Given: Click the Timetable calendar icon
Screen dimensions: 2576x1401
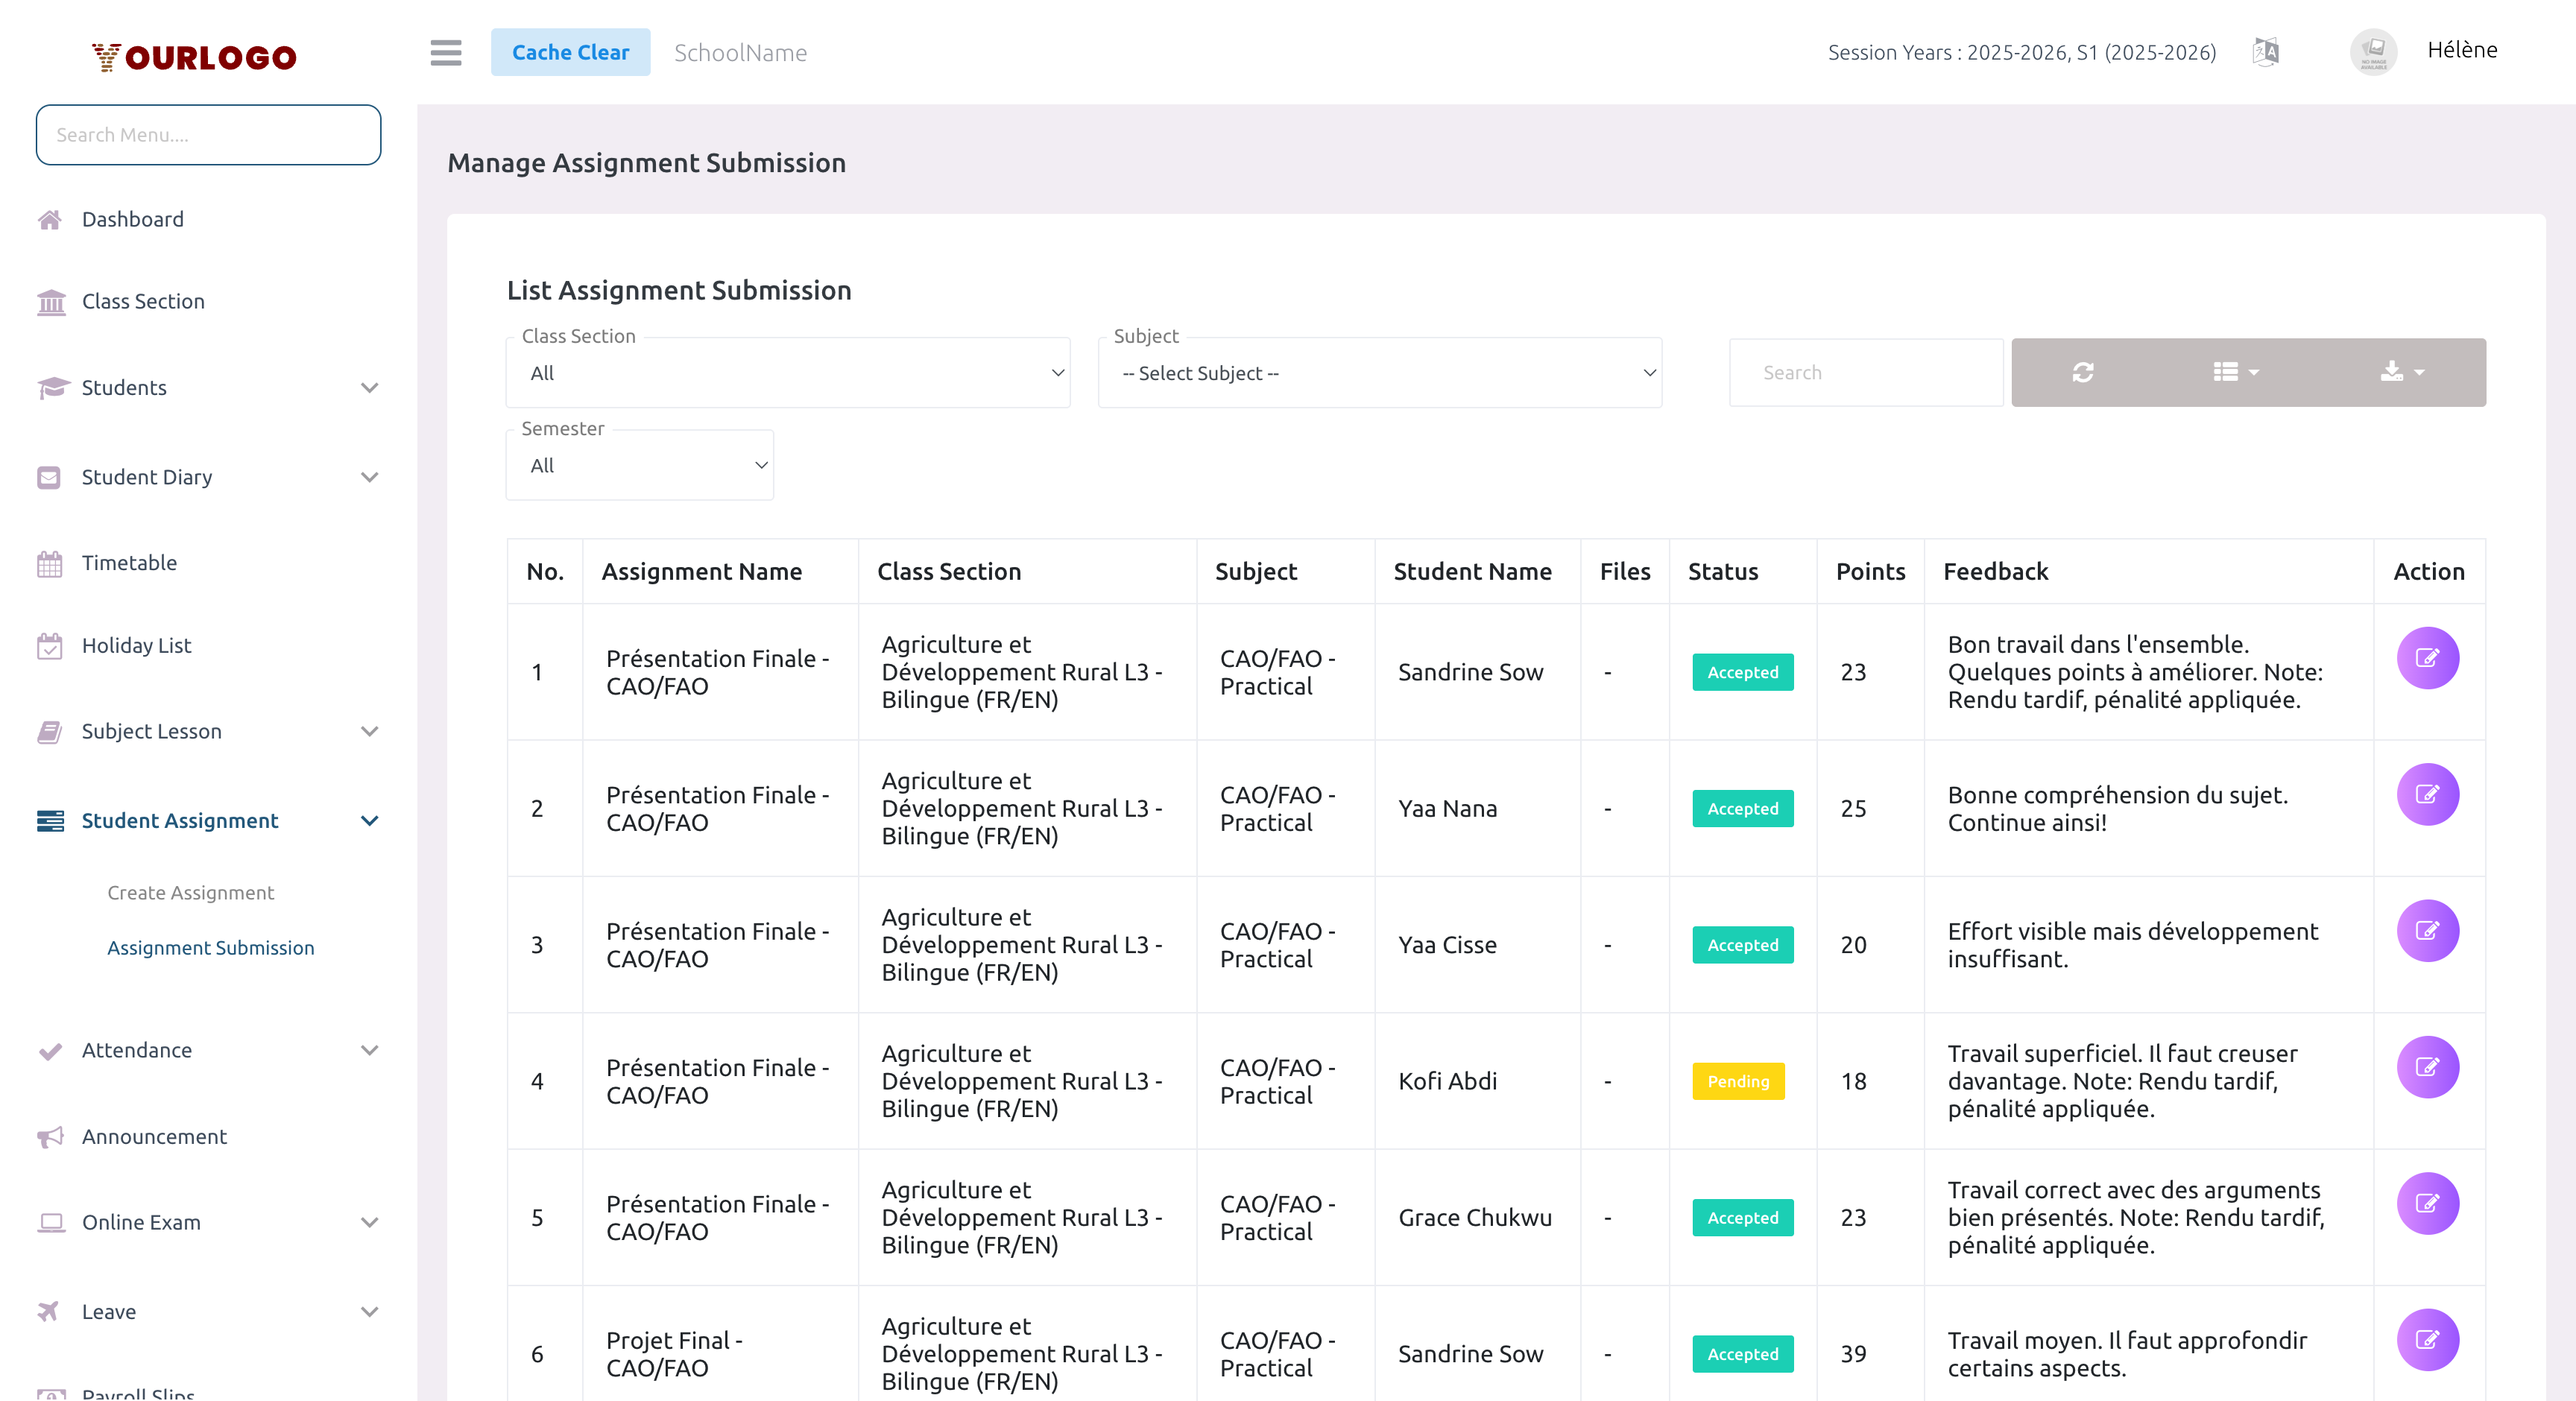Looking at the screenshot, I should coord(51,563).
